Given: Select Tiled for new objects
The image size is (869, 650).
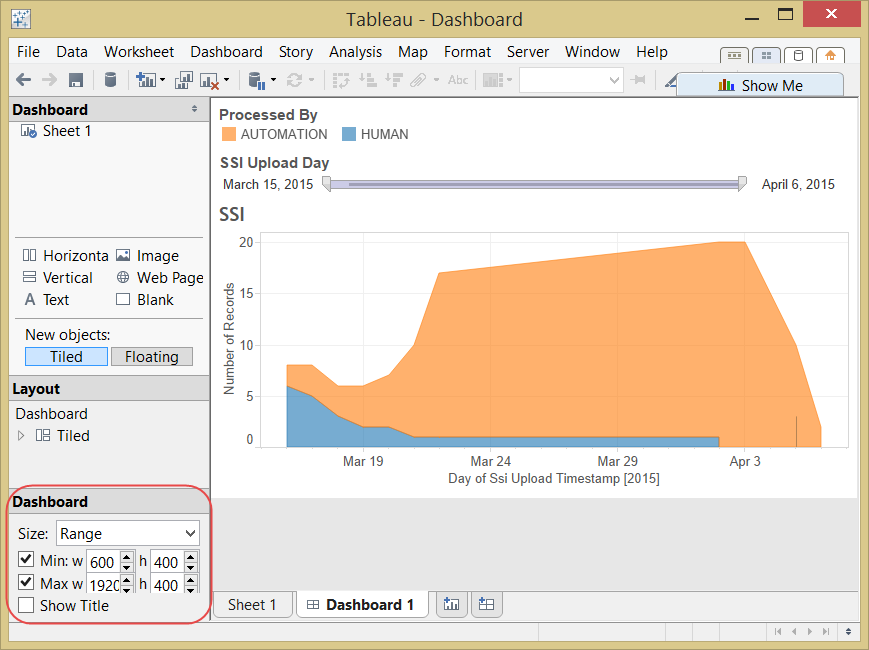Looking at the screenshot, I should pyautogui.click(x=67, y=356).
